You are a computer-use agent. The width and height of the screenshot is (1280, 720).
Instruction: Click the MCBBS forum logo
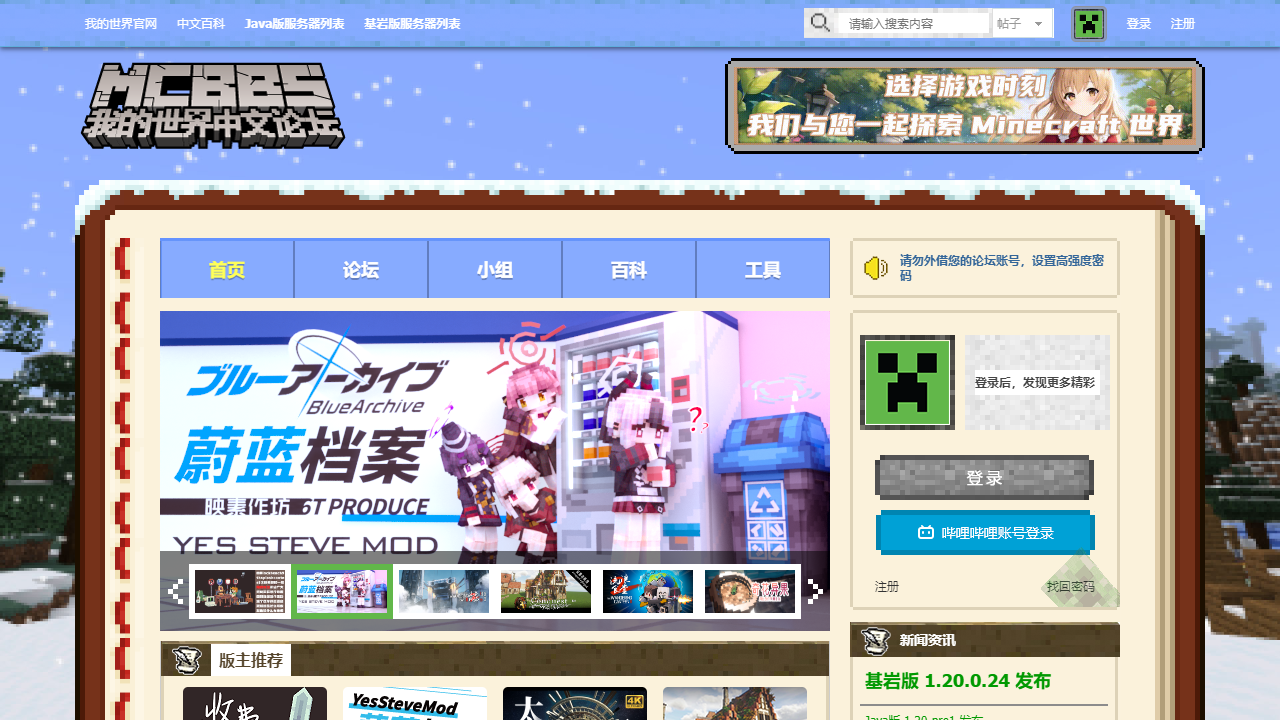click(213, 106)
